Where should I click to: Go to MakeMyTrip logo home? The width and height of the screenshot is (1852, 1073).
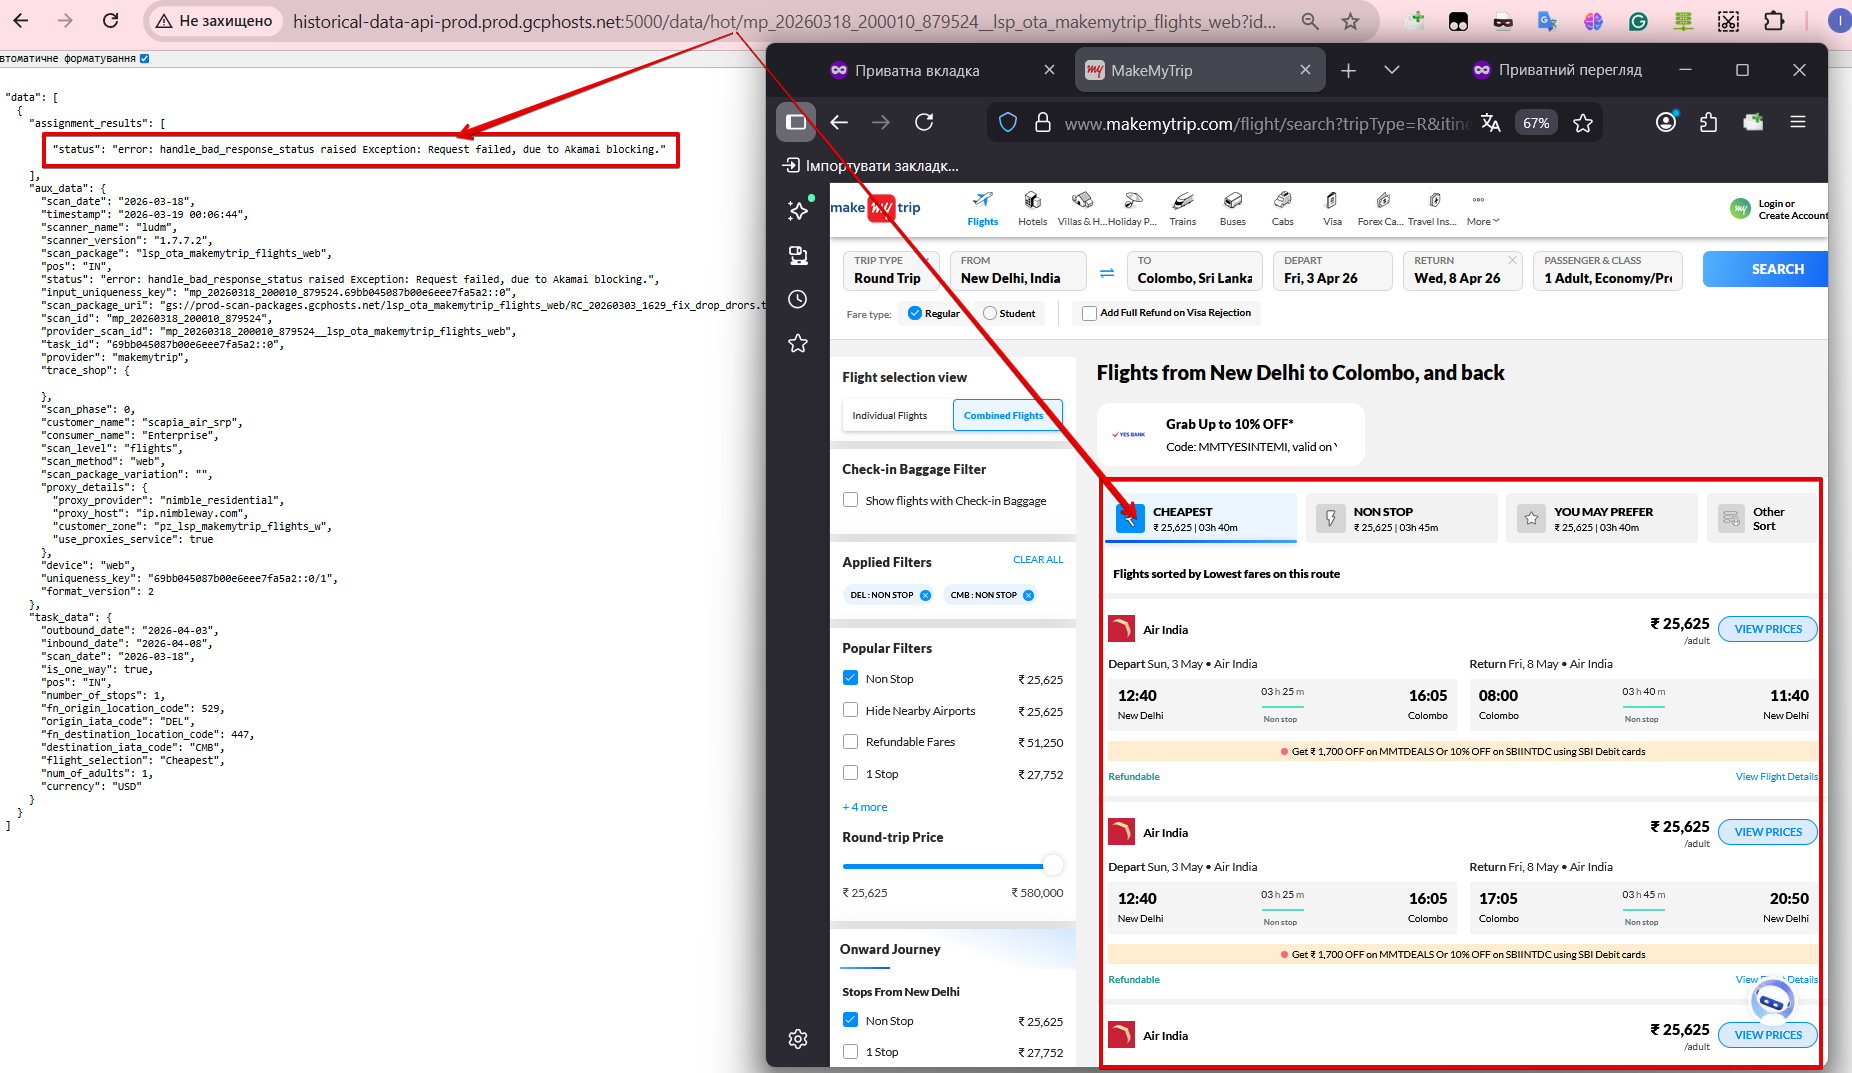tap(876, 208)
